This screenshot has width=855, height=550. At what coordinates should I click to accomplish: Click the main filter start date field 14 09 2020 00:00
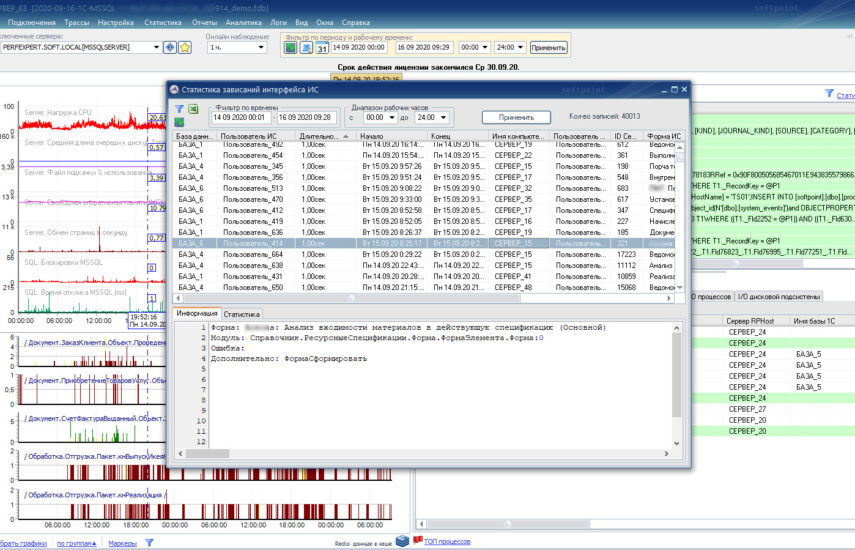(x=359, y=47)
